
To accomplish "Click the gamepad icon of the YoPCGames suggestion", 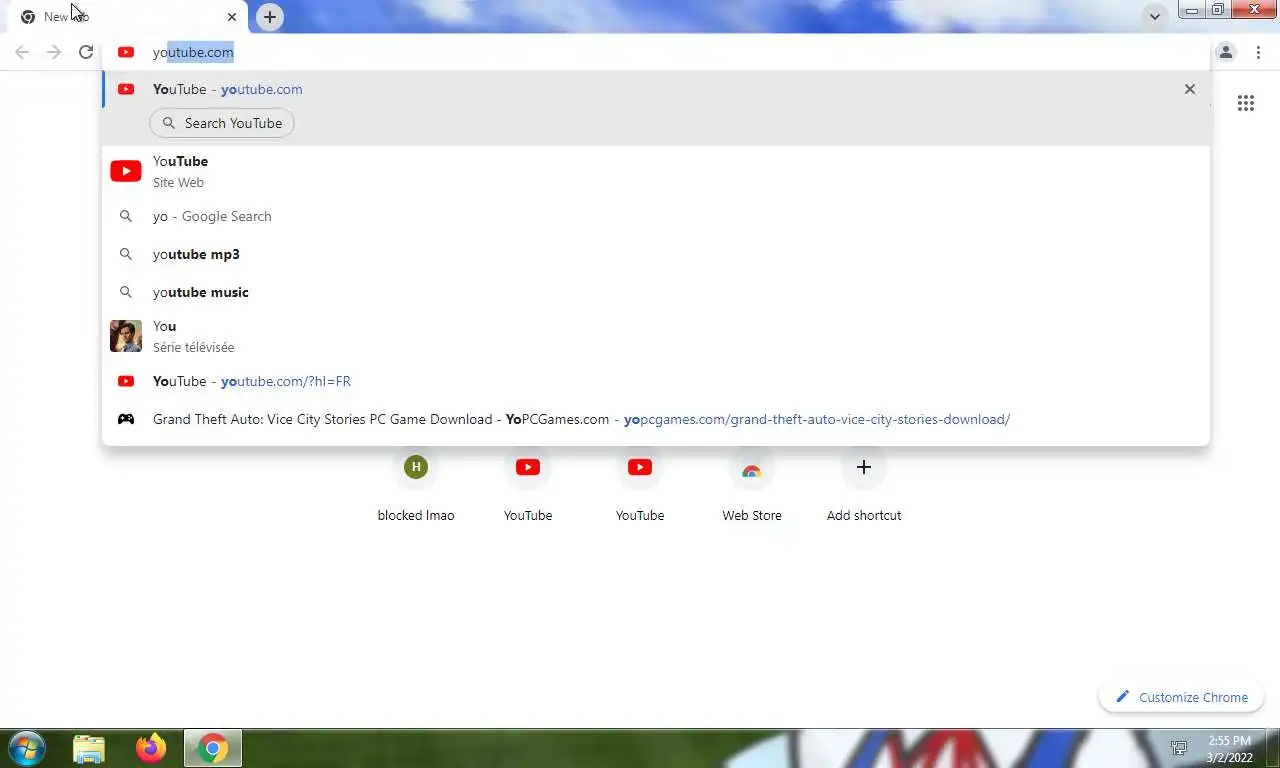I will click(x=126, y=419).
